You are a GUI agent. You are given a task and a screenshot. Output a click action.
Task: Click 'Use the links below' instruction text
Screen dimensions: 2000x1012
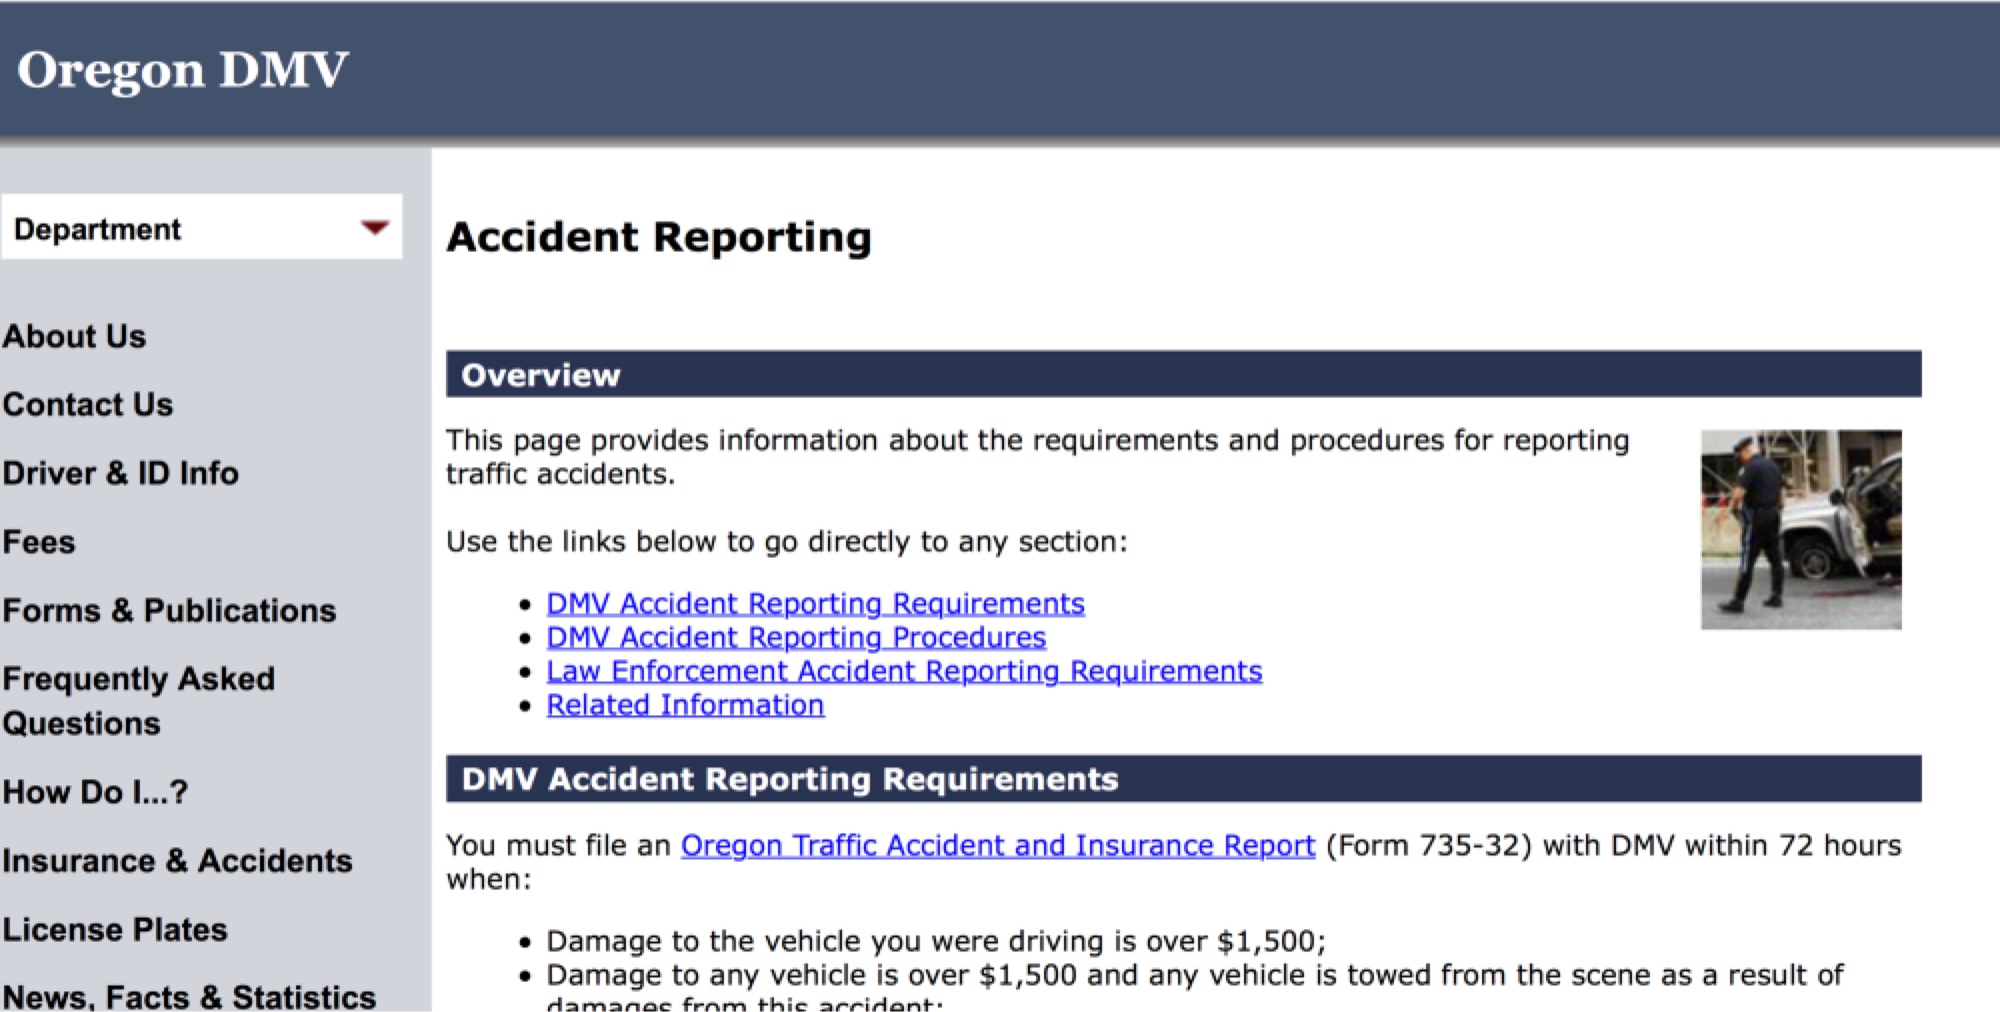point(787,542)
